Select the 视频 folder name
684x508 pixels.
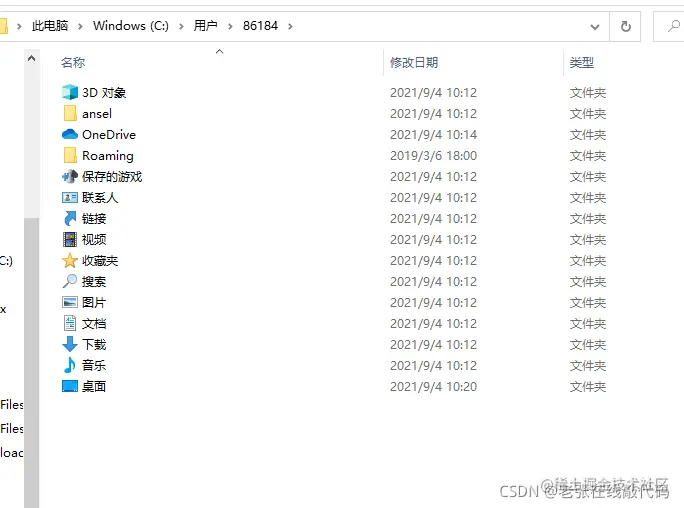pos(94,239)
